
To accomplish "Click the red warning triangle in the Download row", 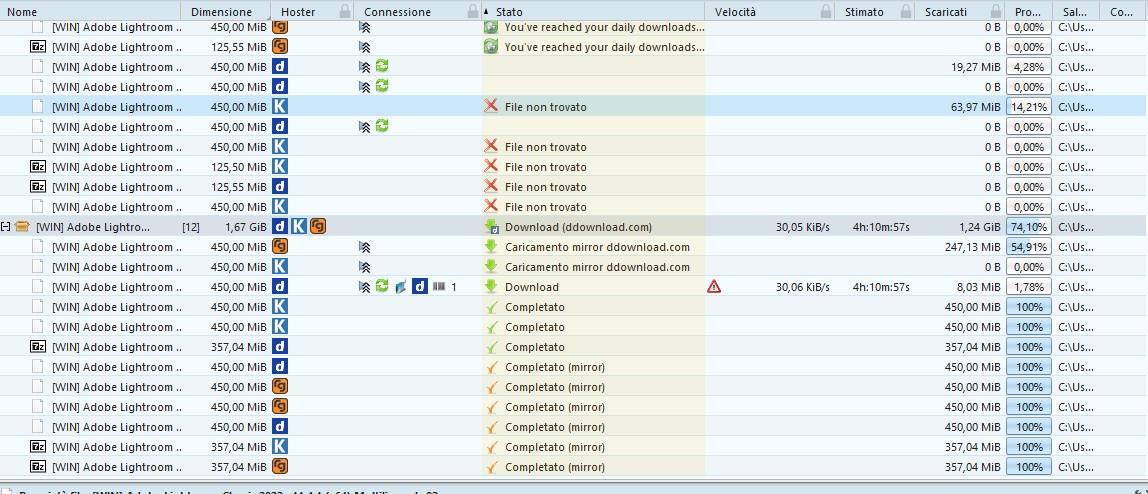I will (714, 287).
